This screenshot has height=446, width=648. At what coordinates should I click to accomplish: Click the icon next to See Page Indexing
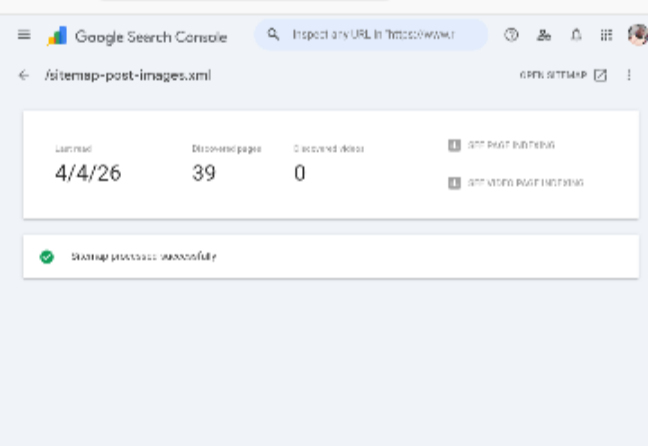tap(454, 145)
